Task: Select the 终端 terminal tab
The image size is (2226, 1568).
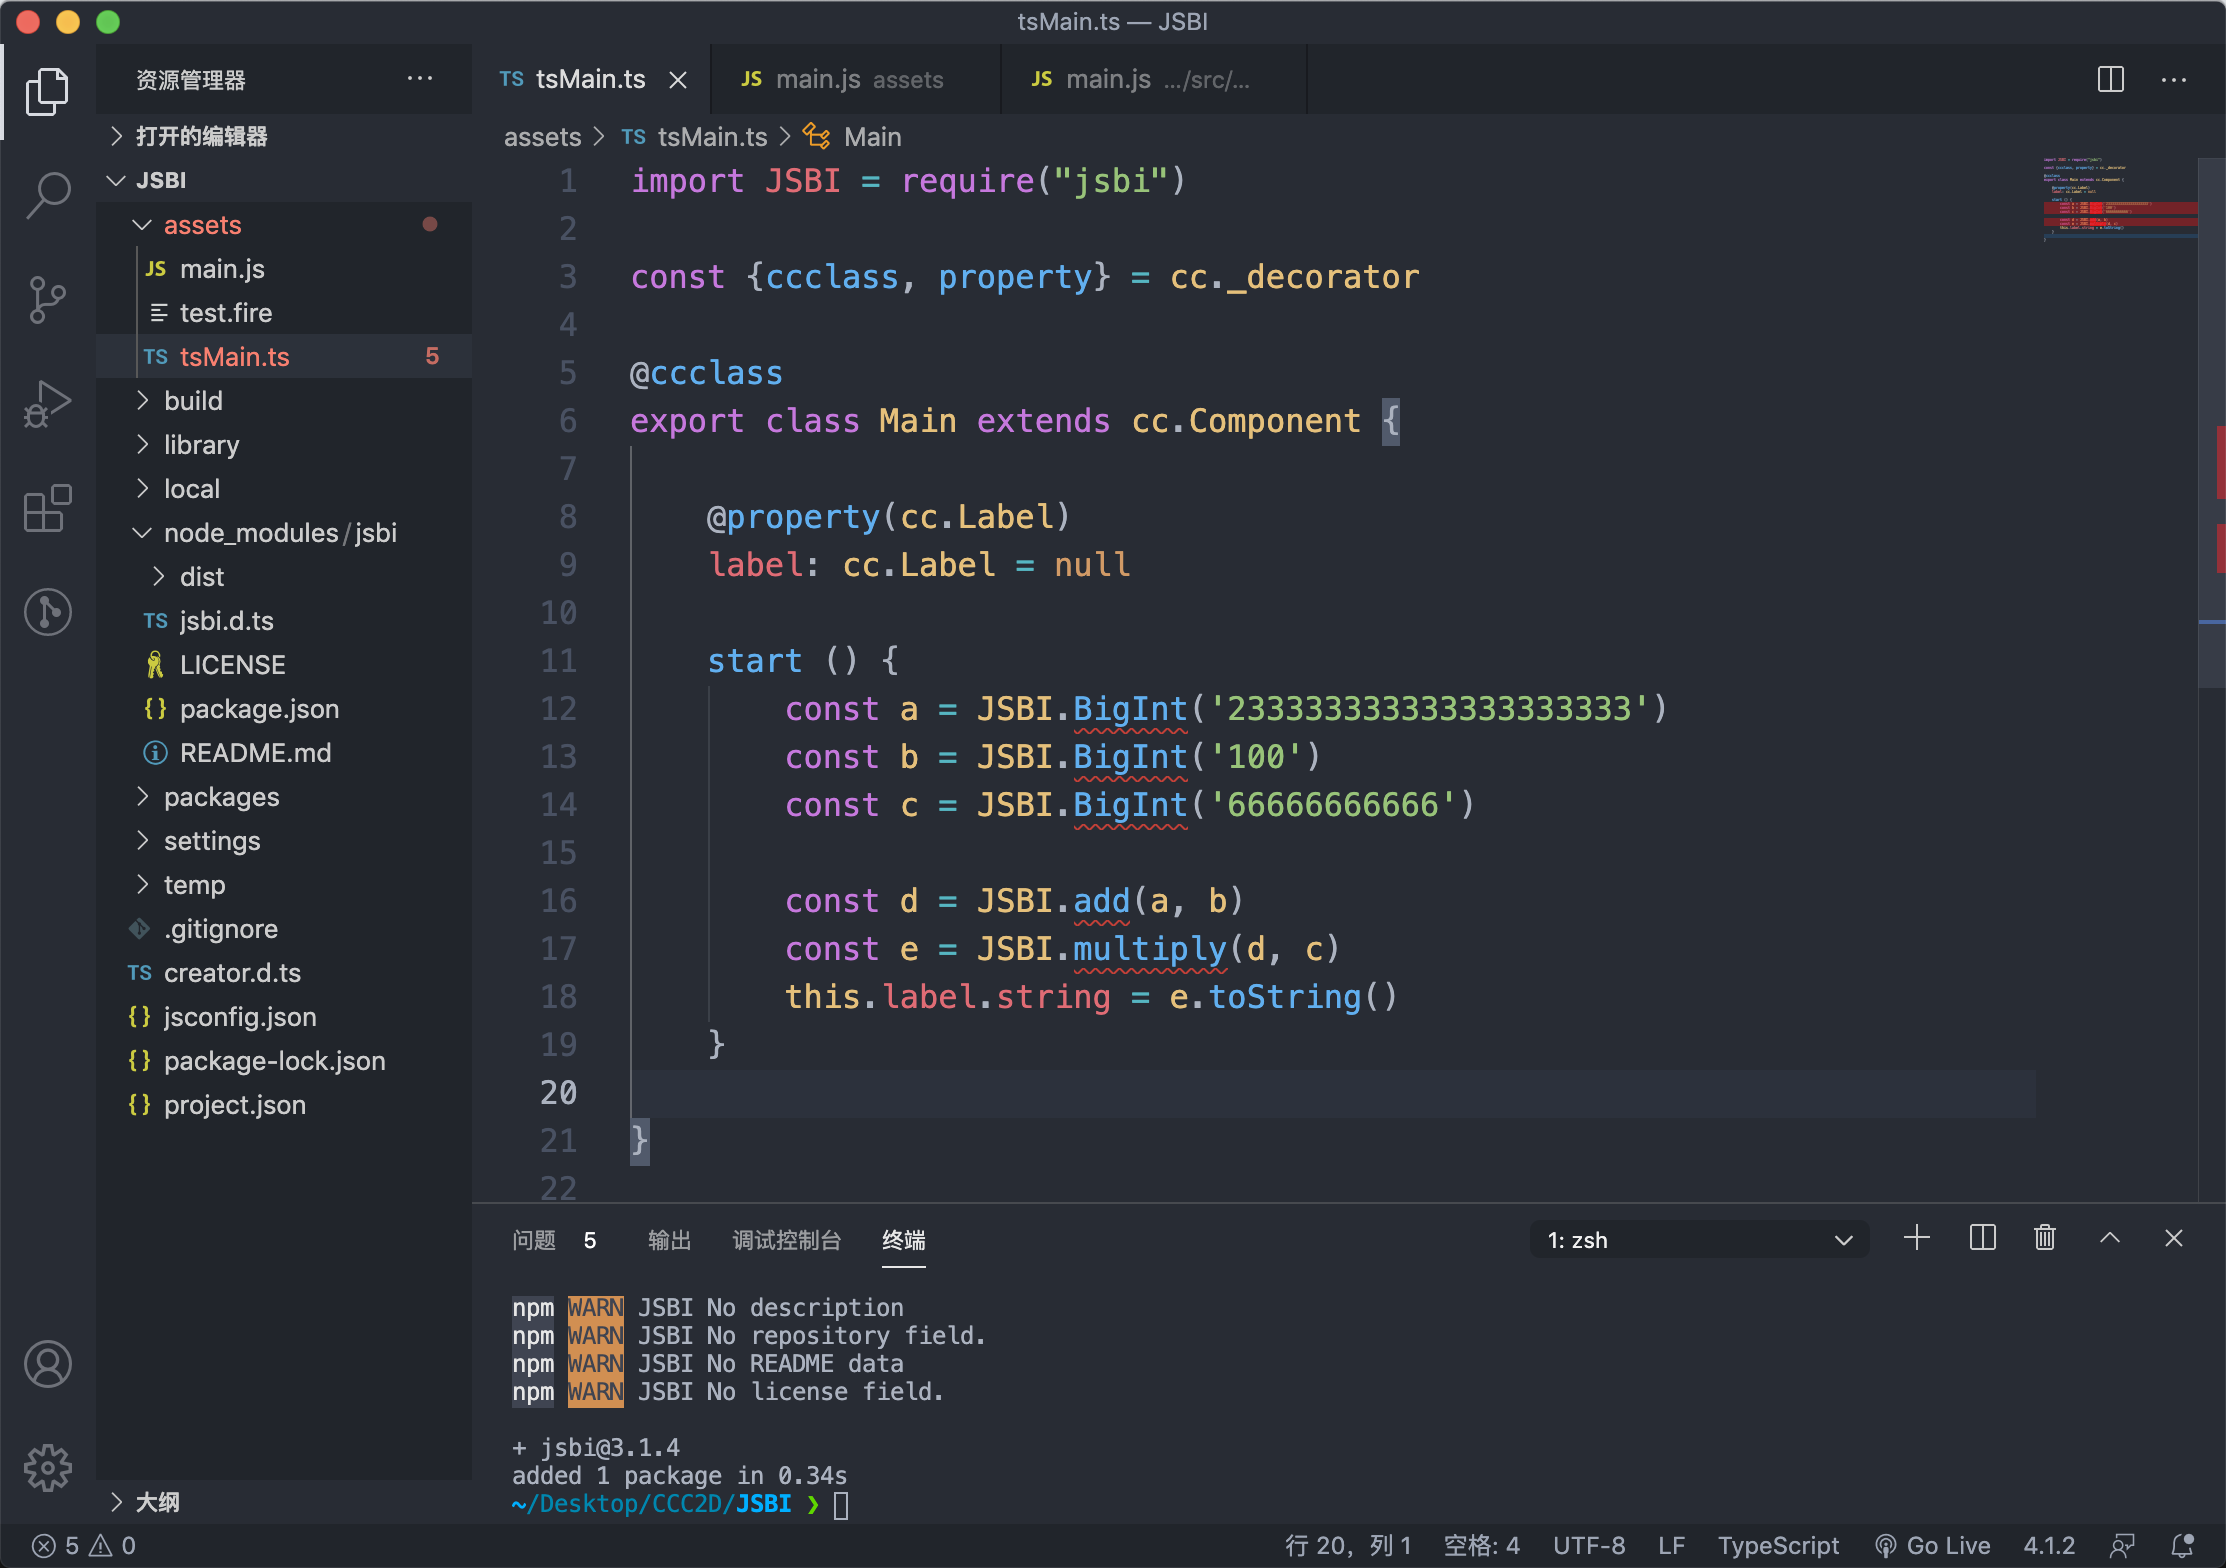Action: point(903,1240)
